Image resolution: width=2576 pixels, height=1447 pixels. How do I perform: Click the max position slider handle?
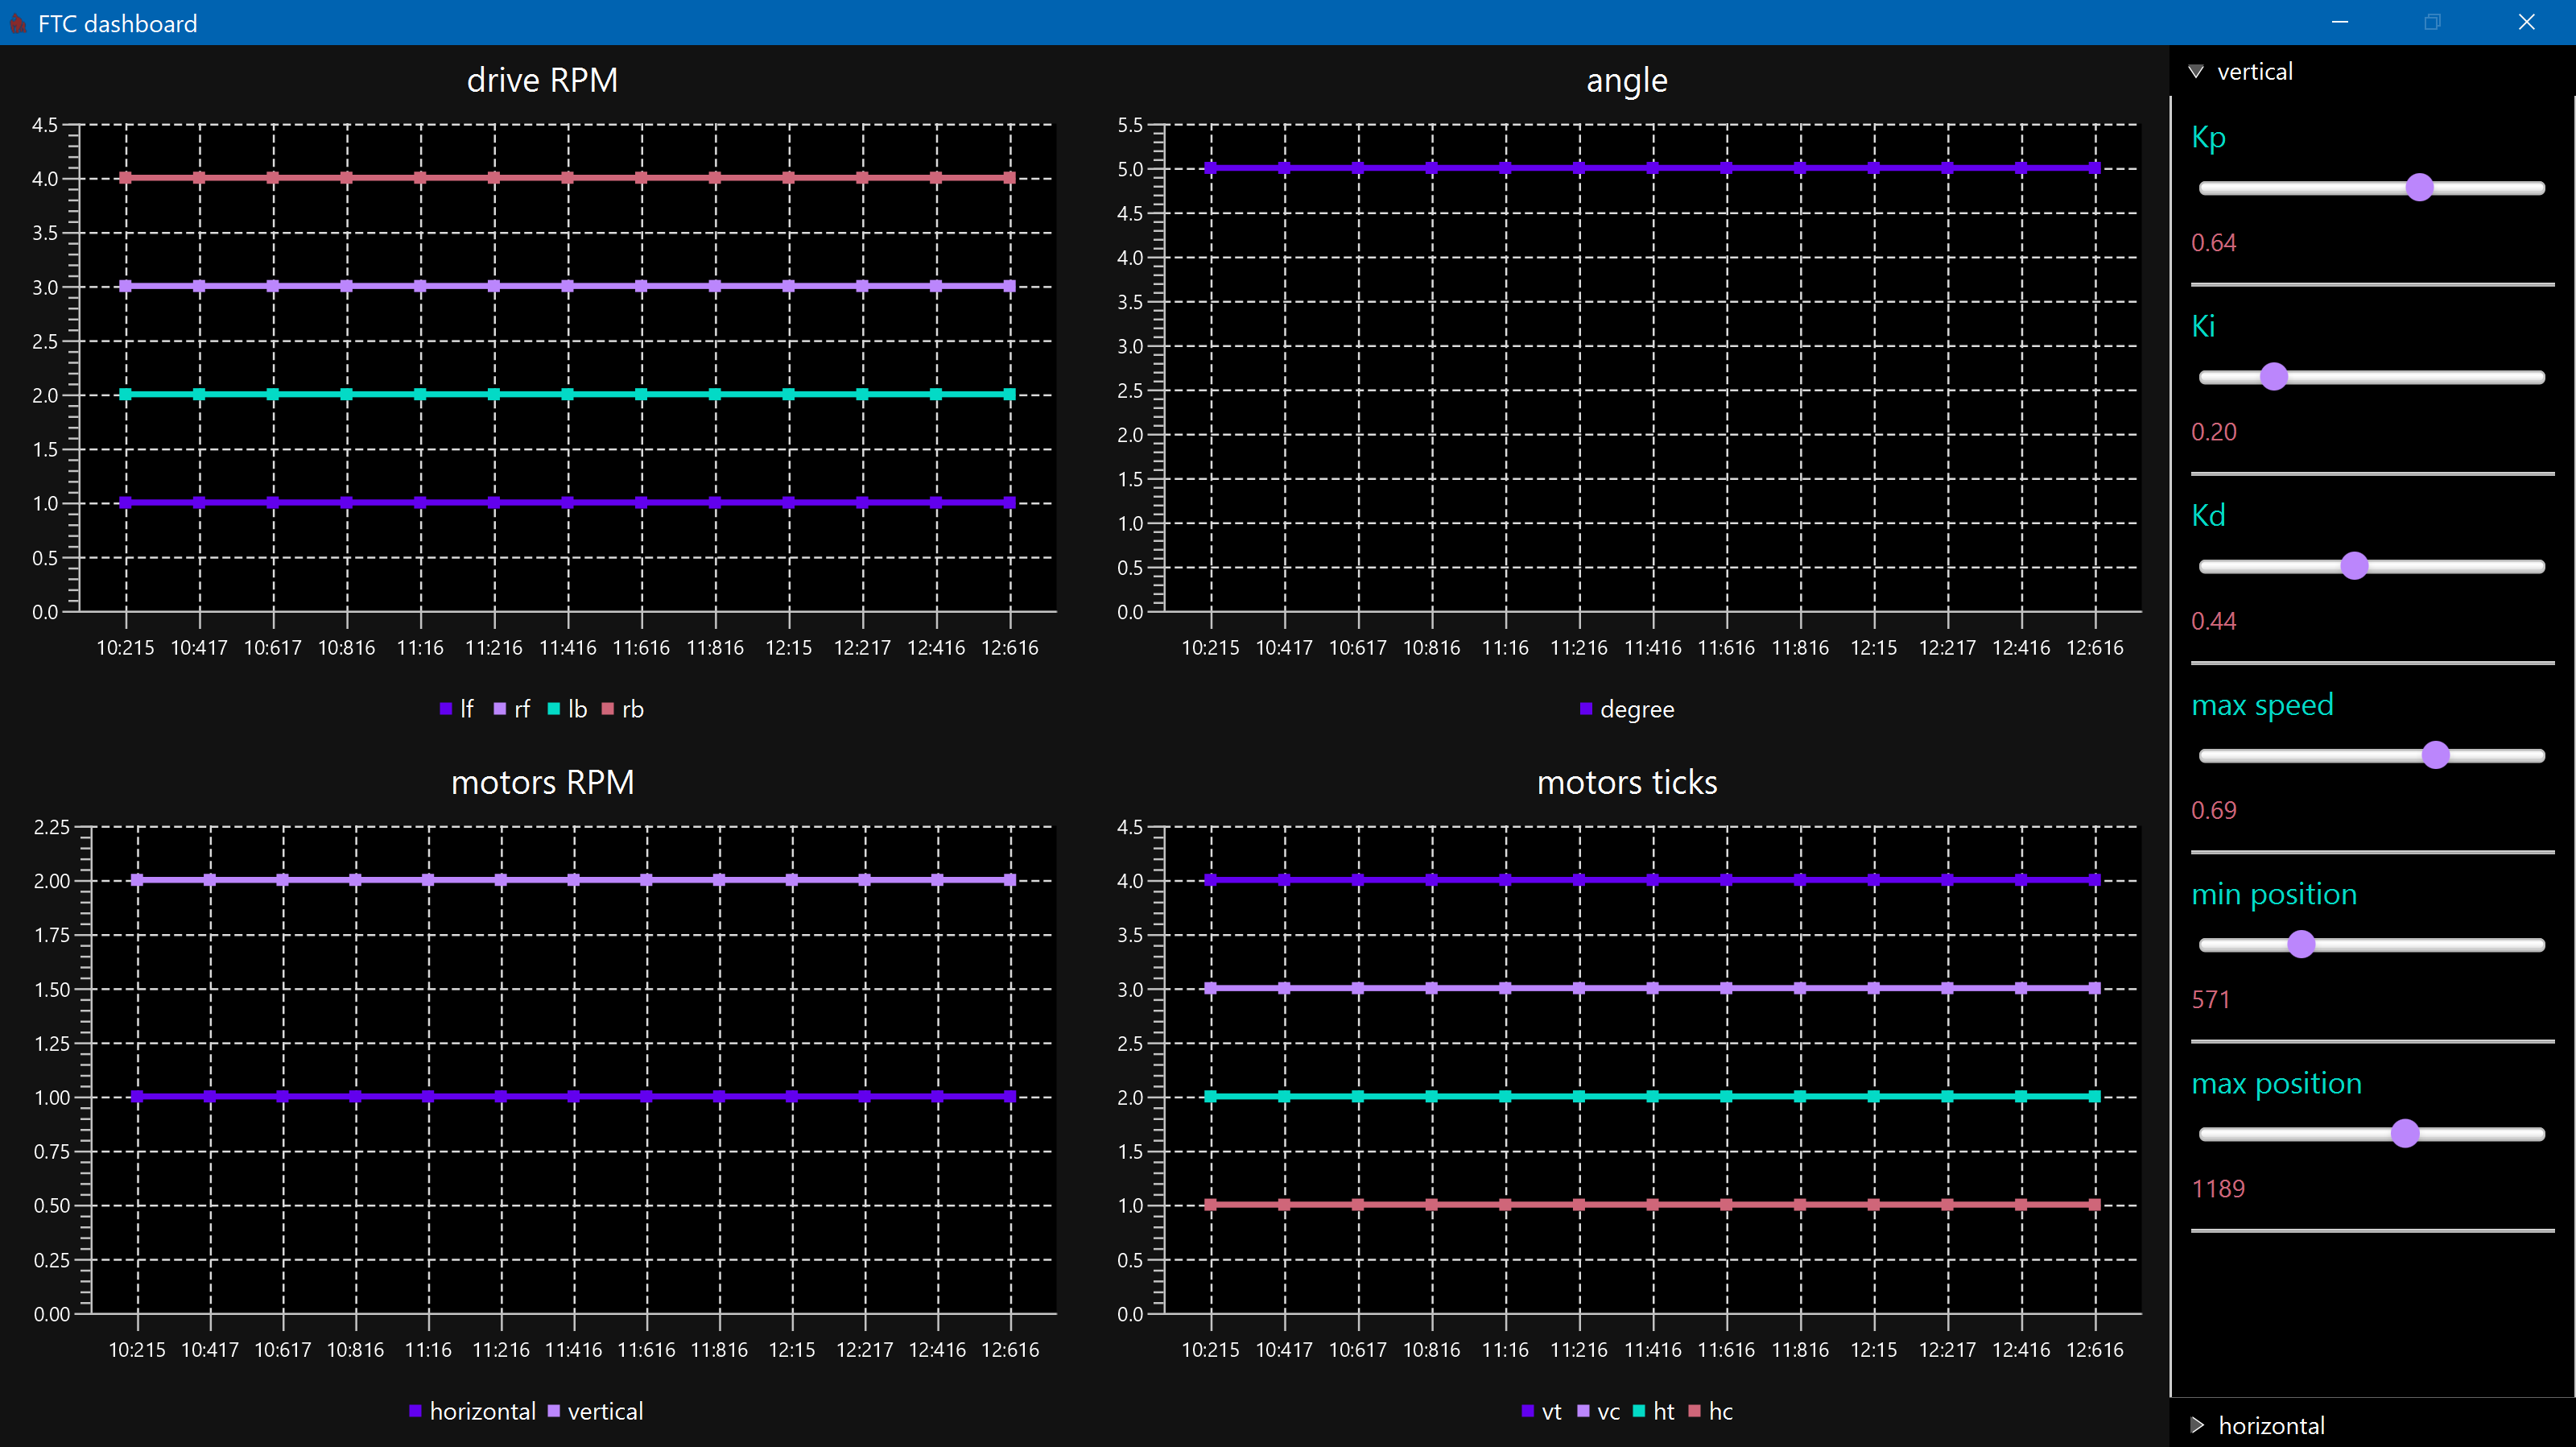point(2405,1133)
